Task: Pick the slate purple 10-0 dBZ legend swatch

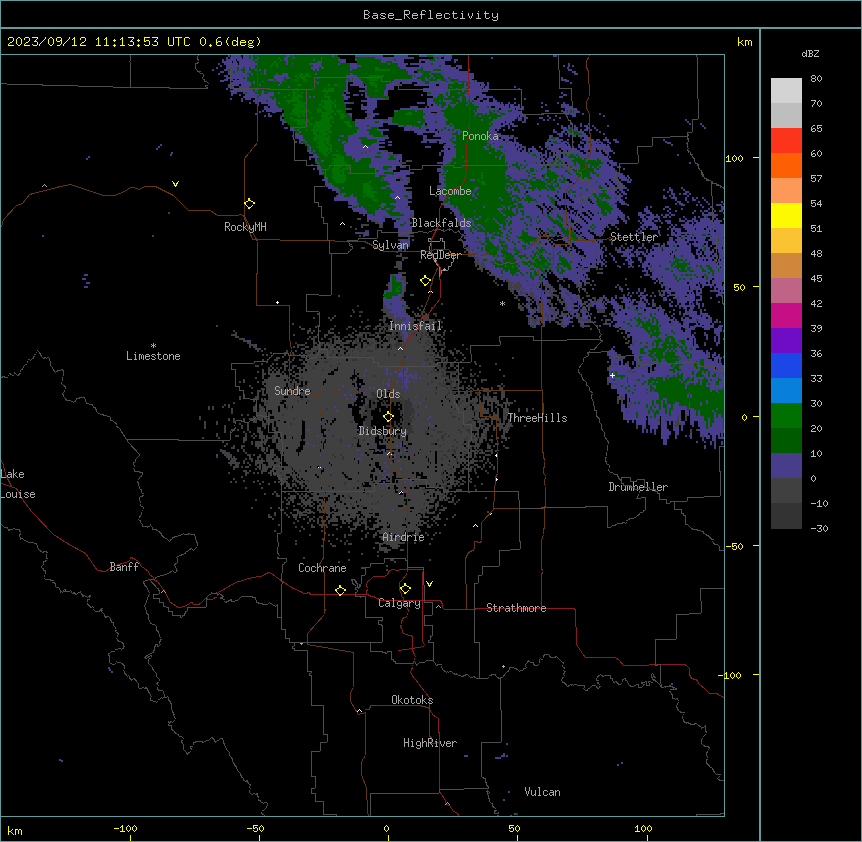Action: click(x=786, y=466)
